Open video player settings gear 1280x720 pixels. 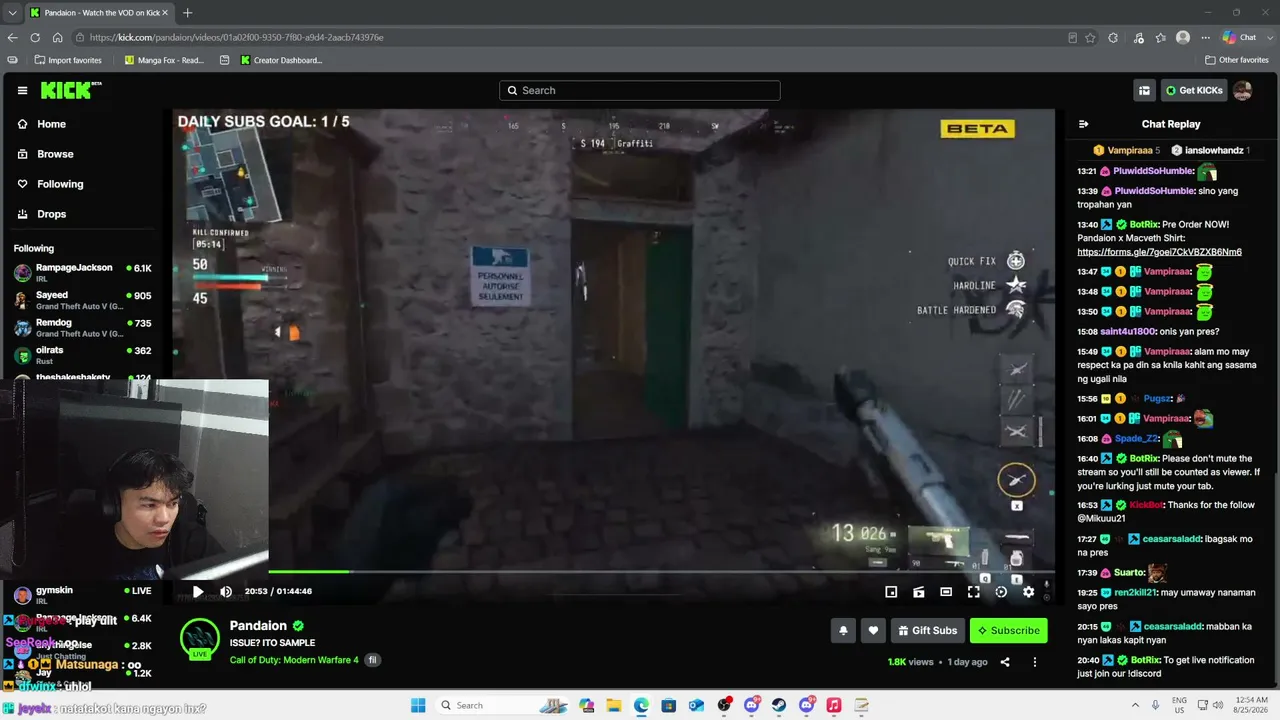1028,592
